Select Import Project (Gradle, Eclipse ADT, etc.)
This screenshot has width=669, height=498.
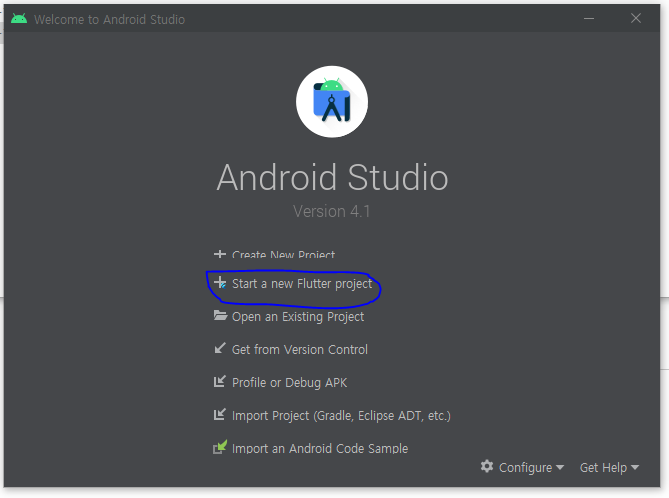click(341, 416)
